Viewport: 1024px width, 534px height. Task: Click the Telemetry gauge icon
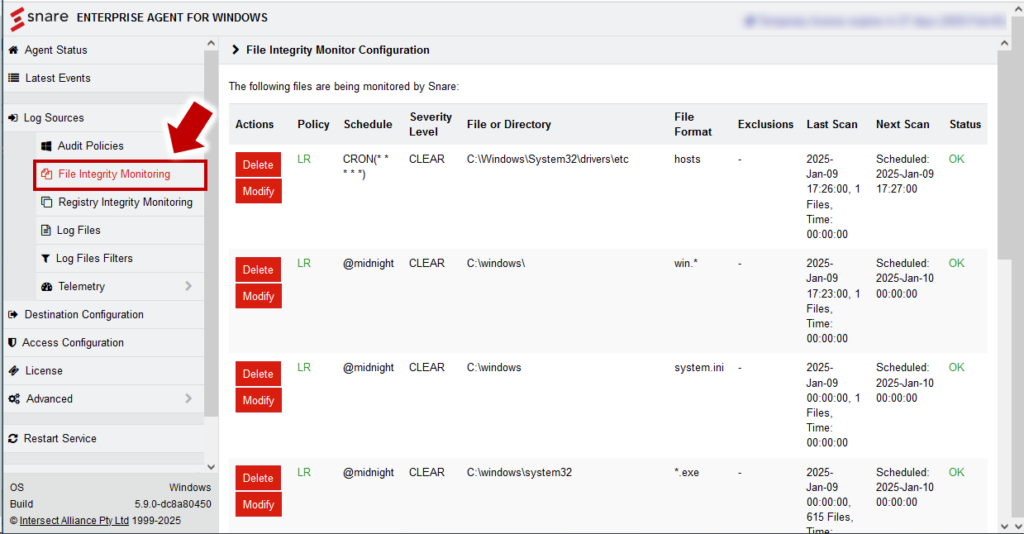[x=46, y=287]
